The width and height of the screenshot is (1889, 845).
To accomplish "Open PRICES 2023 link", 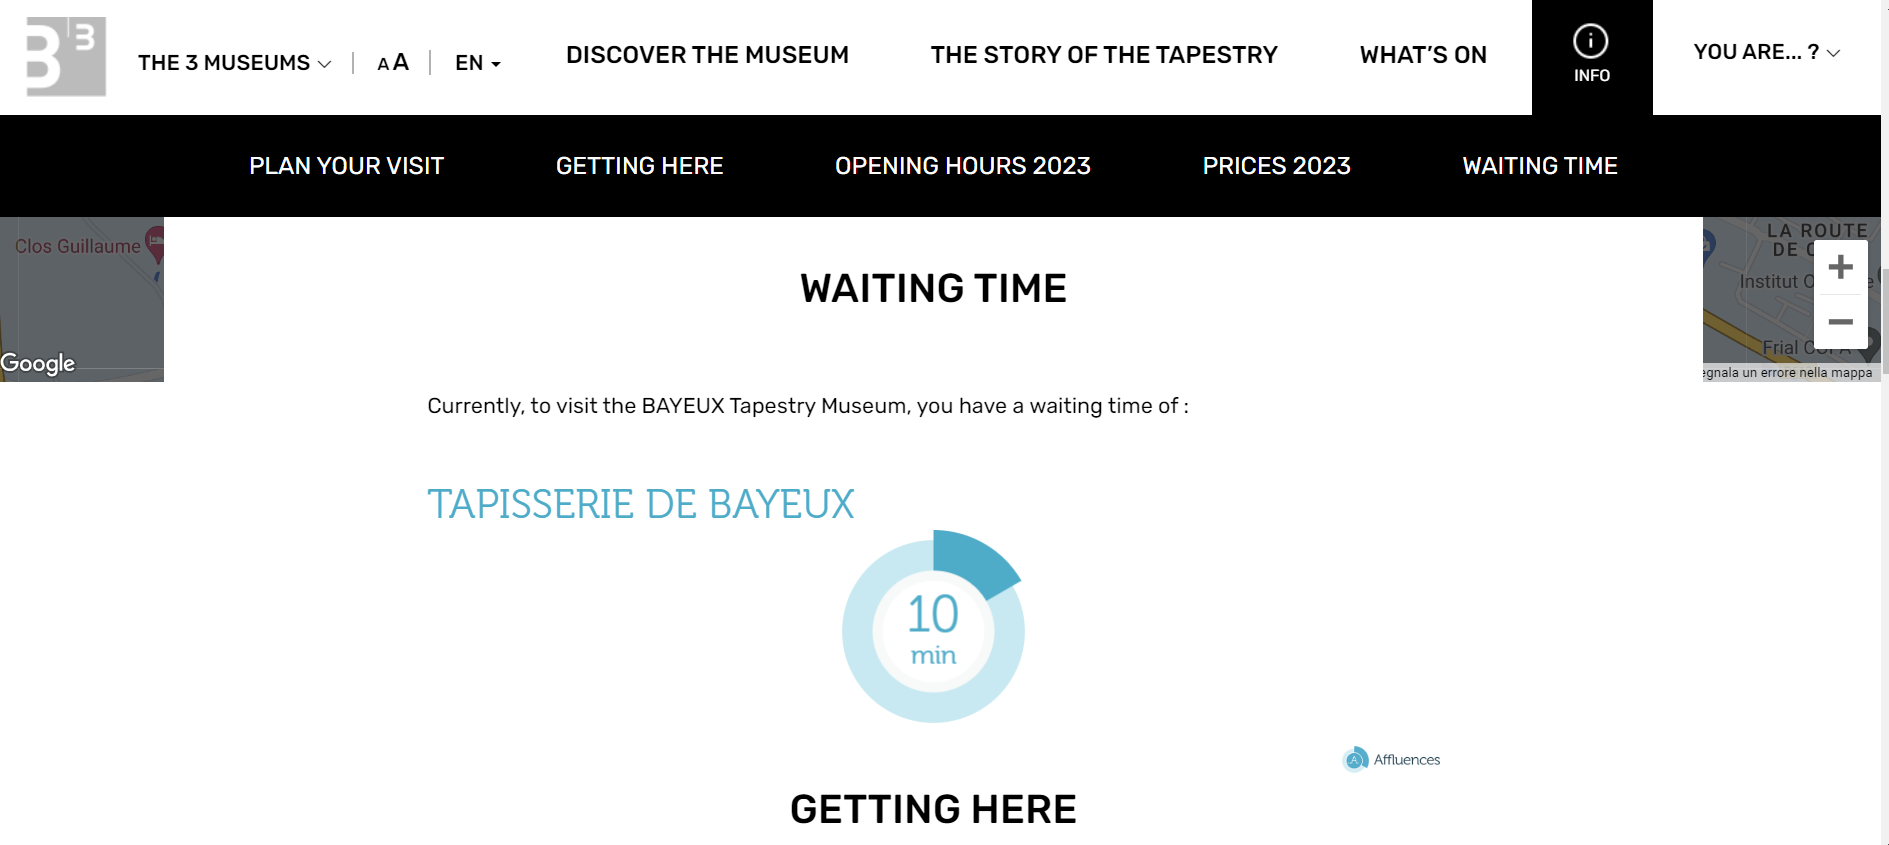I will [x=1277, y=166].
